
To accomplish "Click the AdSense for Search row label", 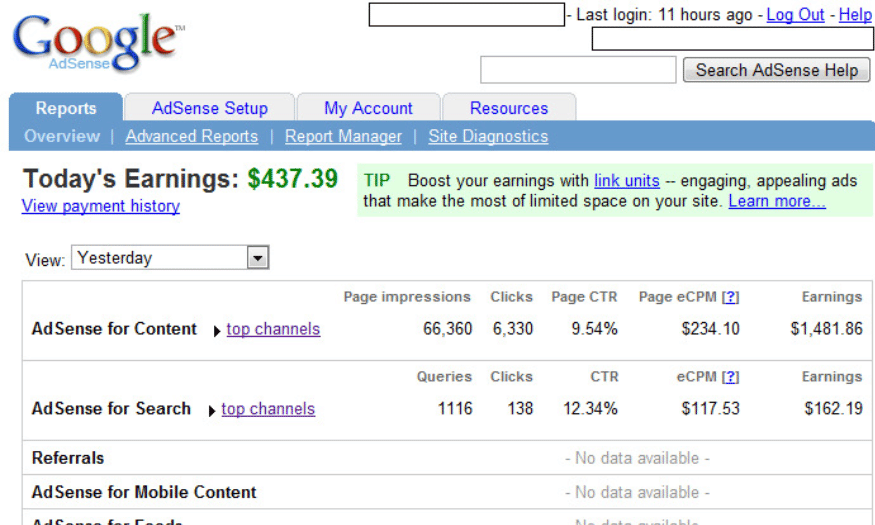I will coord(112,408).
